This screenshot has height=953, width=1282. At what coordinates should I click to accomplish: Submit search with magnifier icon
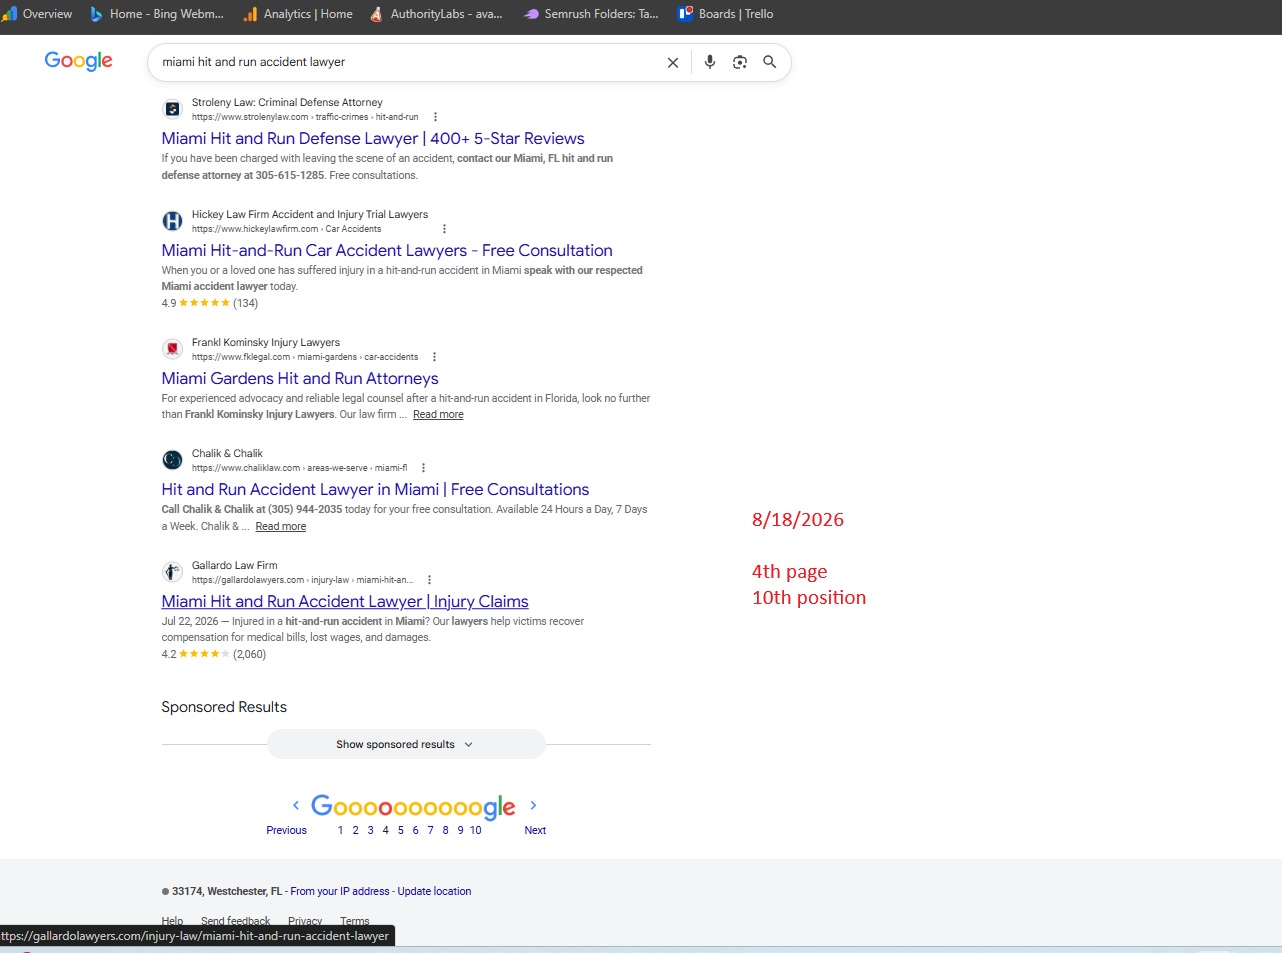click(770, 62)
